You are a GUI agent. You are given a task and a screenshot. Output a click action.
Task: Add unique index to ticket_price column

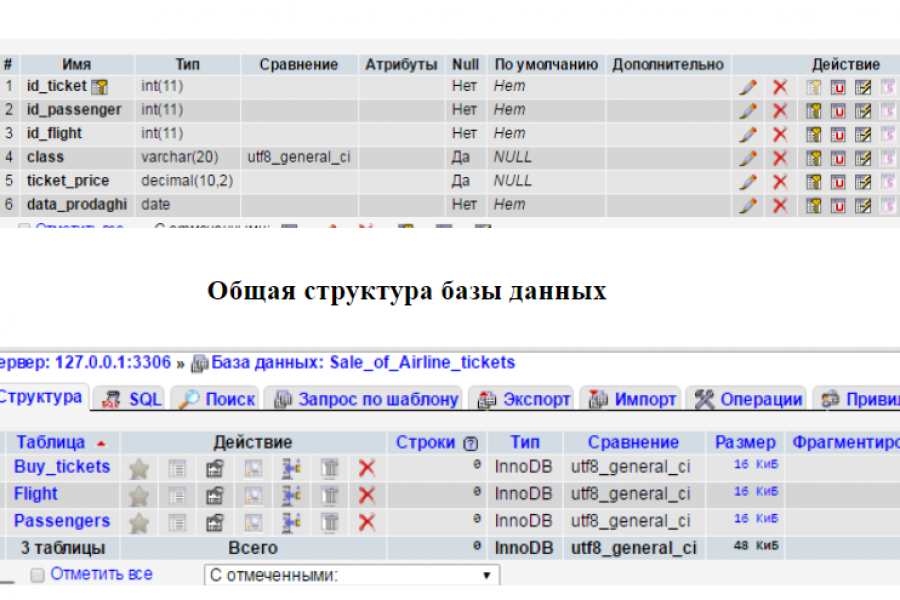click(x=838, y=182)
